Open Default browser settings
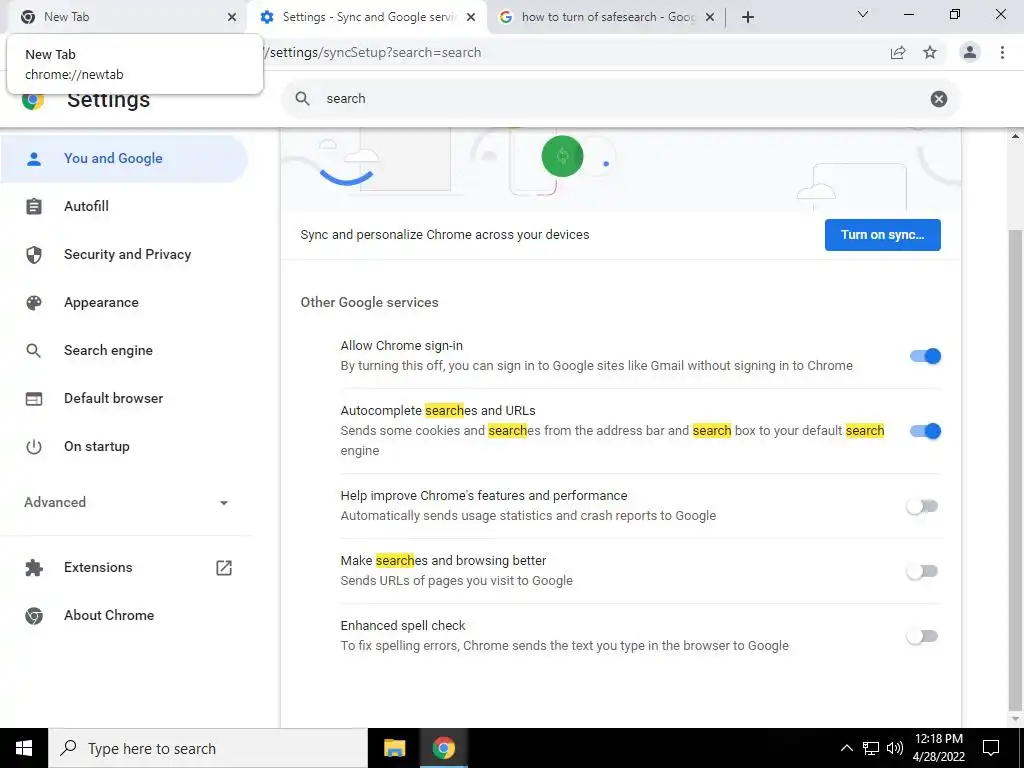Screen dimensions: 1024x768 tap(124, 398)
